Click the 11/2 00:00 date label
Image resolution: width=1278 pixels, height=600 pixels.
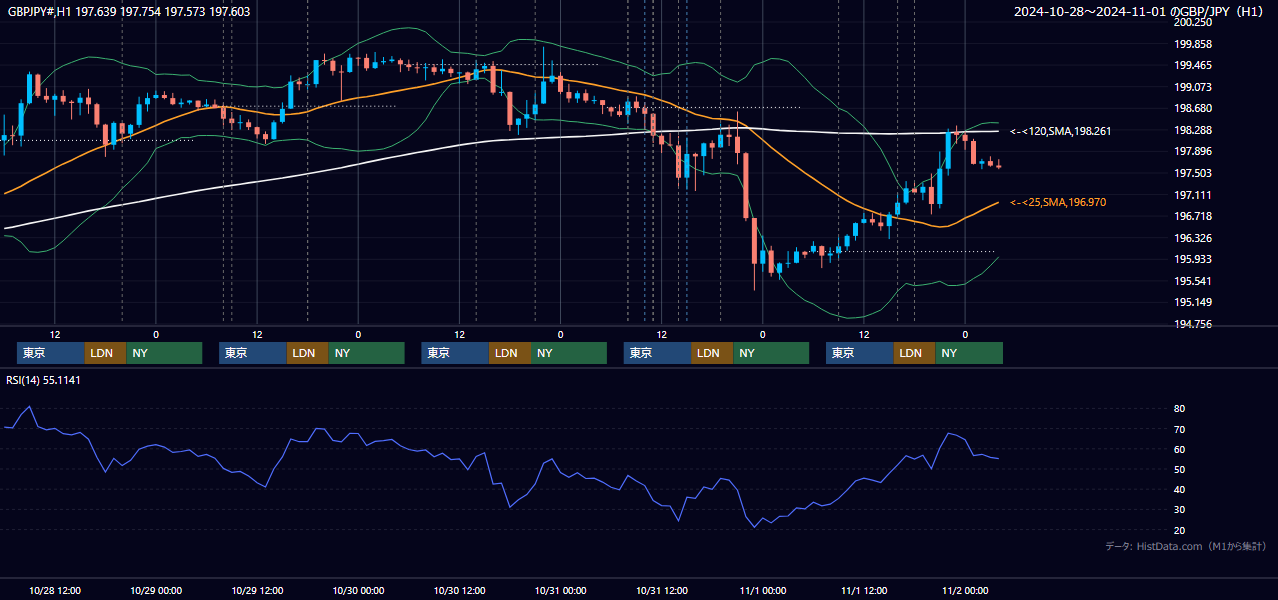pyautogui.click(x=965, y=590)
